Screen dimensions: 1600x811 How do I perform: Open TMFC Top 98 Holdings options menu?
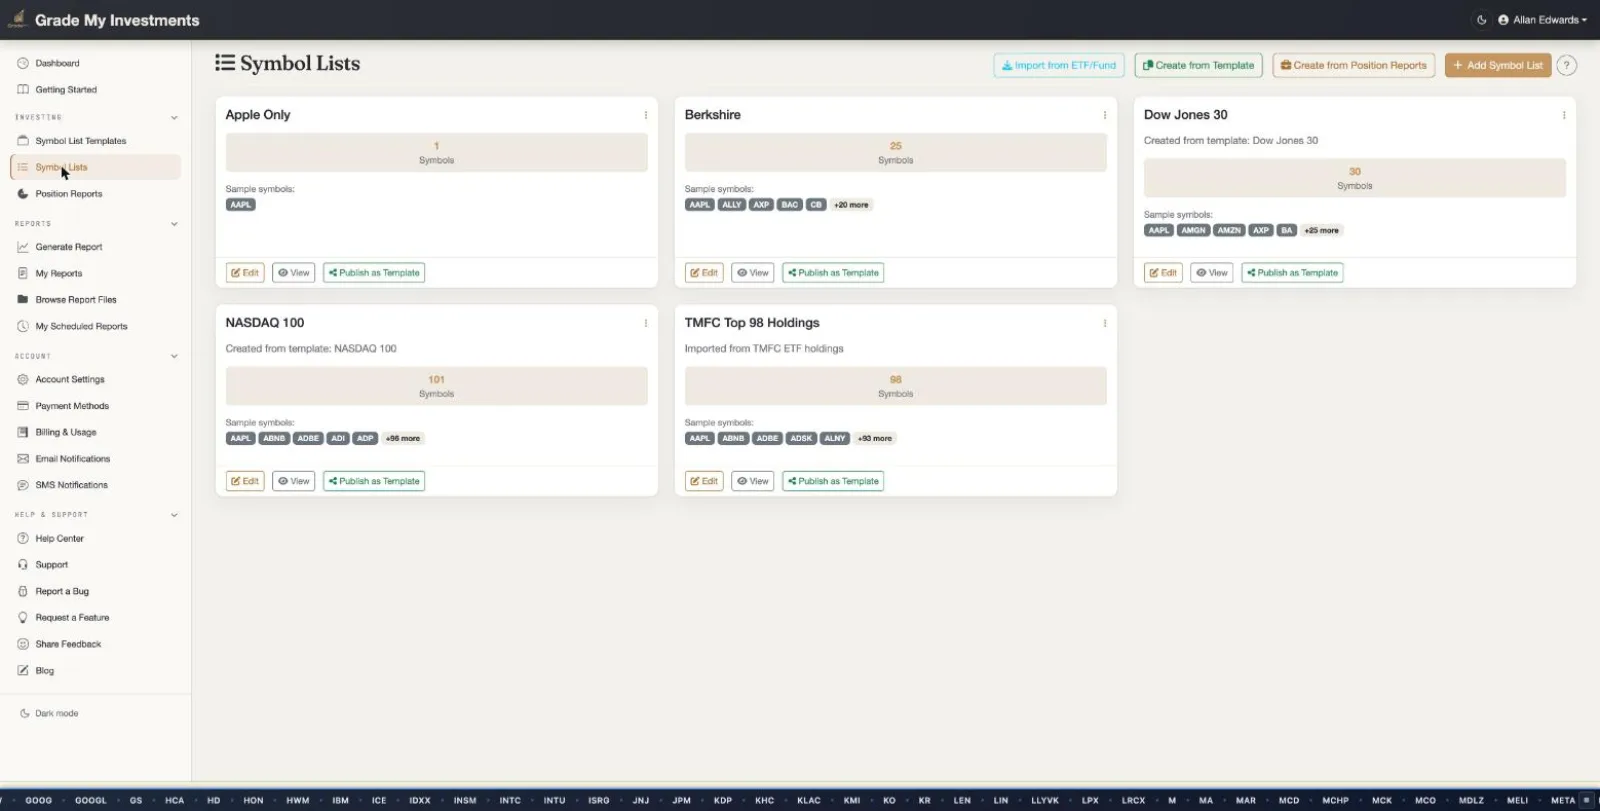coord(1105,323)
